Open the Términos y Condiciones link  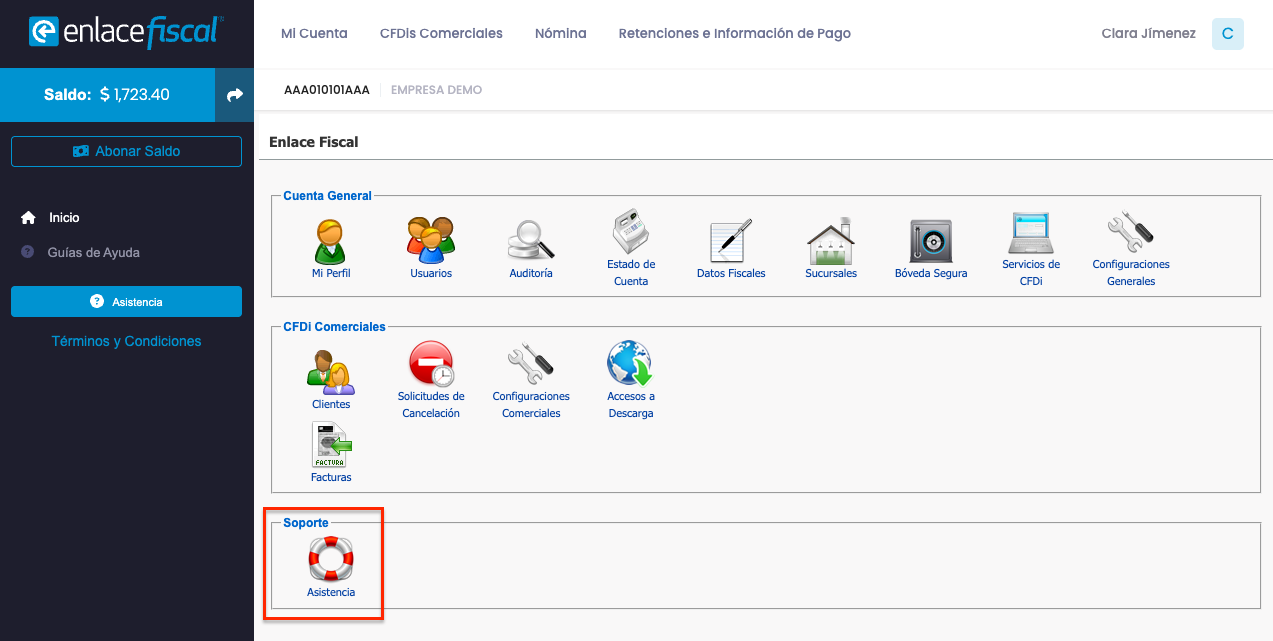coord(126,341)
